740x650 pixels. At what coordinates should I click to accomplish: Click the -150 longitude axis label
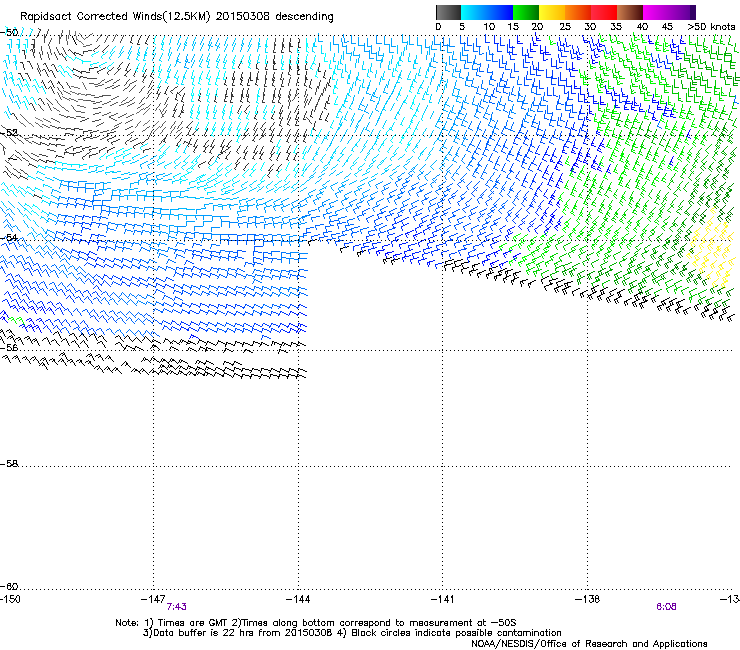[10, 599]
